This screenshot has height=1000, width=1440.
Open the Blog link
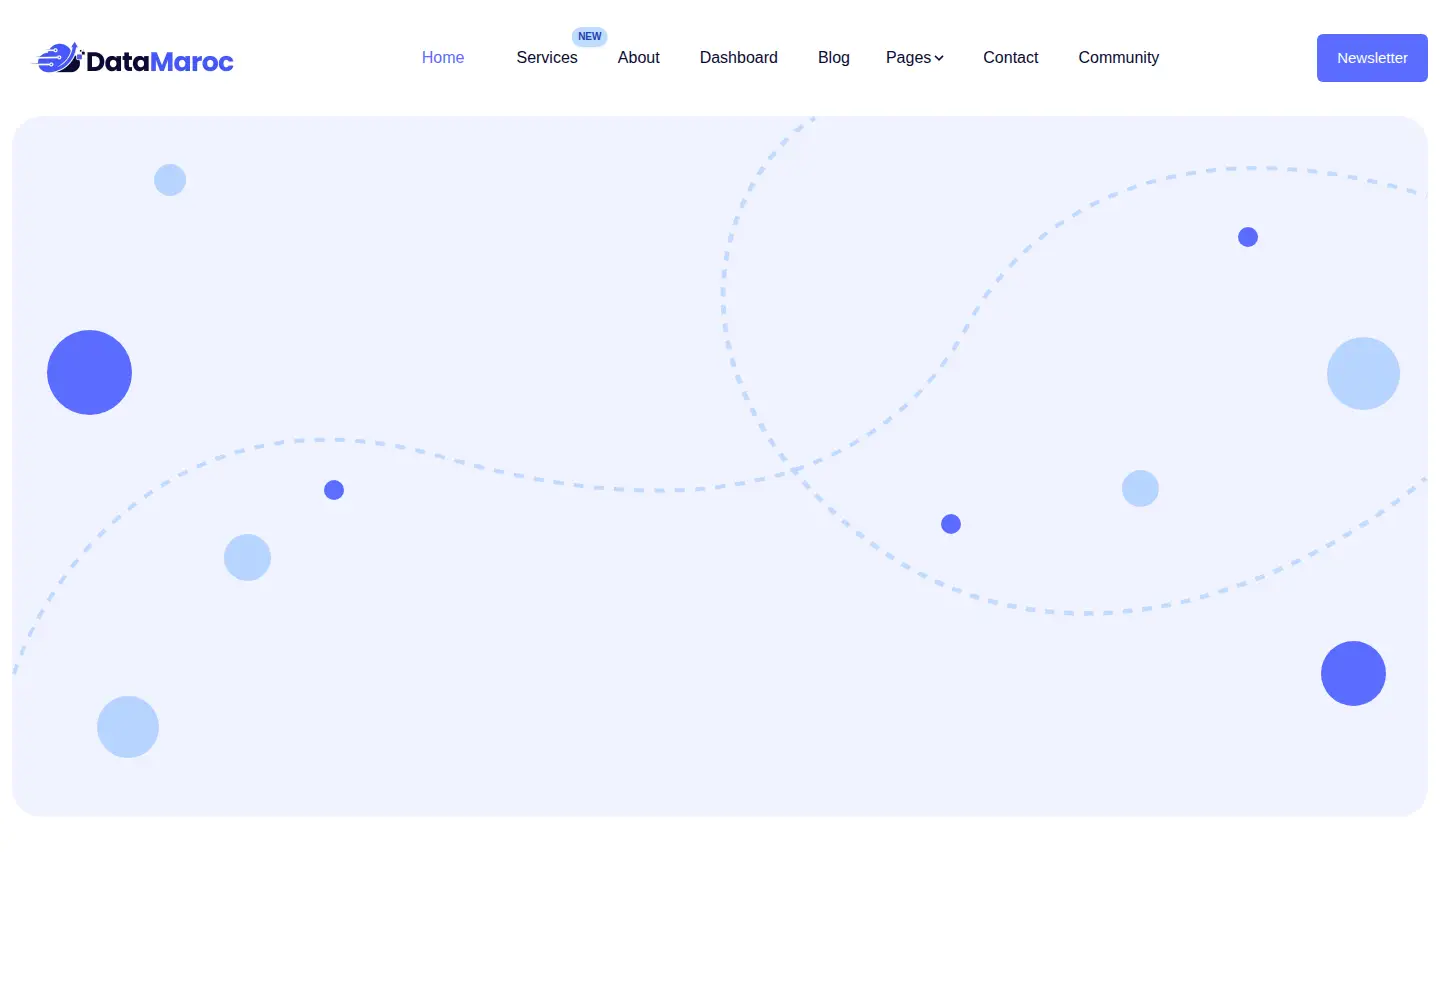834,58
